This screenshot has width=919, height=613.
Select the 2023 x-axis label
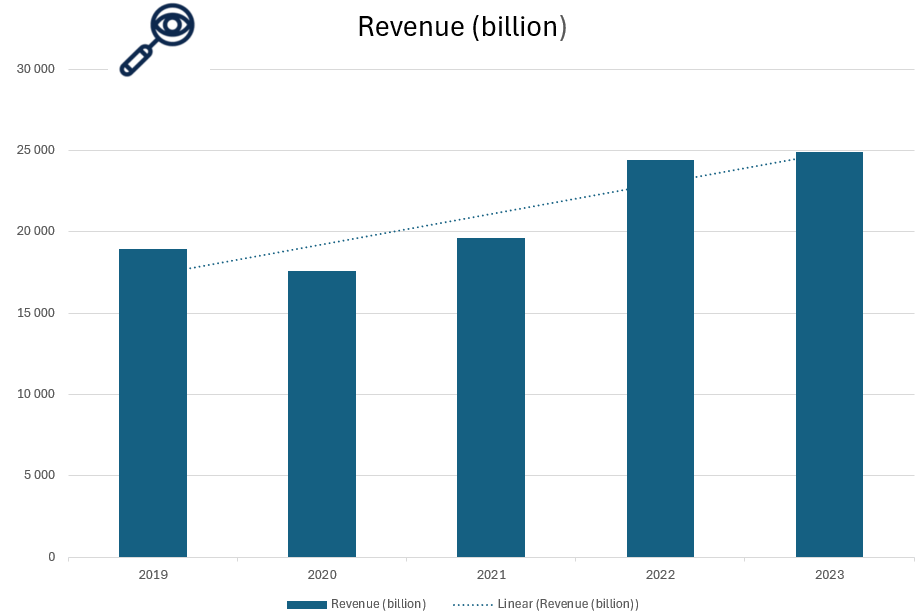click(x=829, y=575)
